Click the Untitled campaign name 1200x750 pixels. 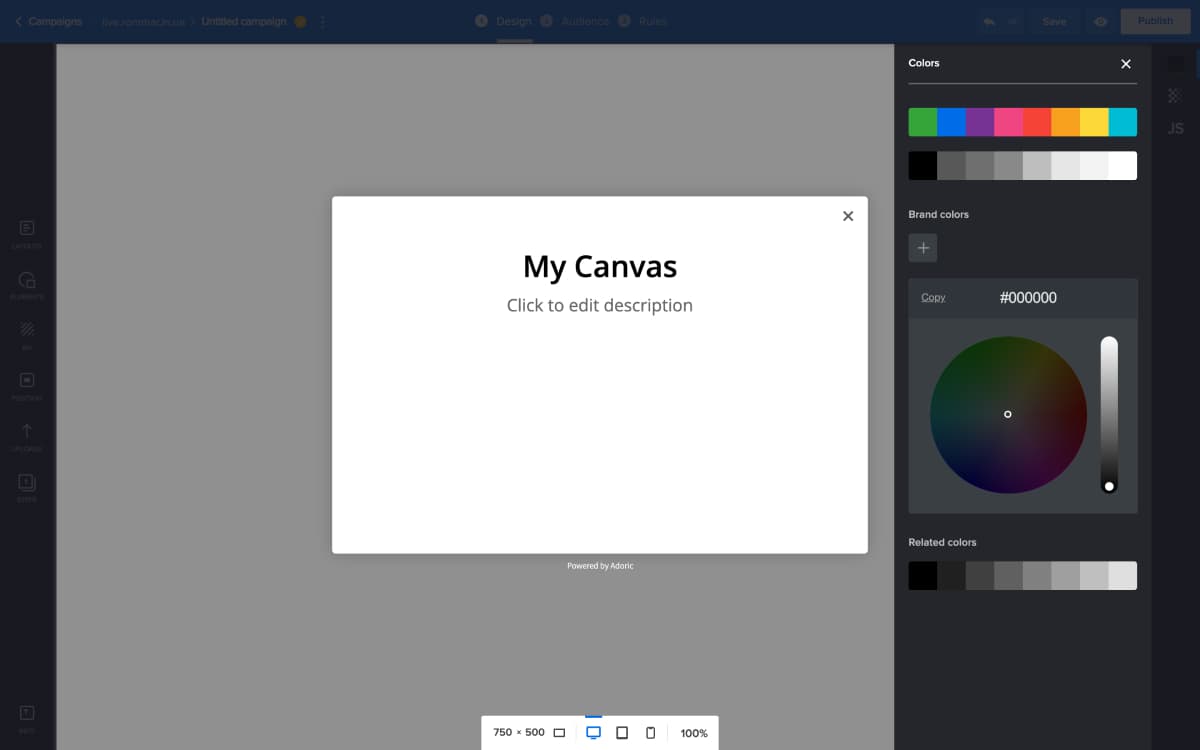pyautogui.click(x=244, y=21)
